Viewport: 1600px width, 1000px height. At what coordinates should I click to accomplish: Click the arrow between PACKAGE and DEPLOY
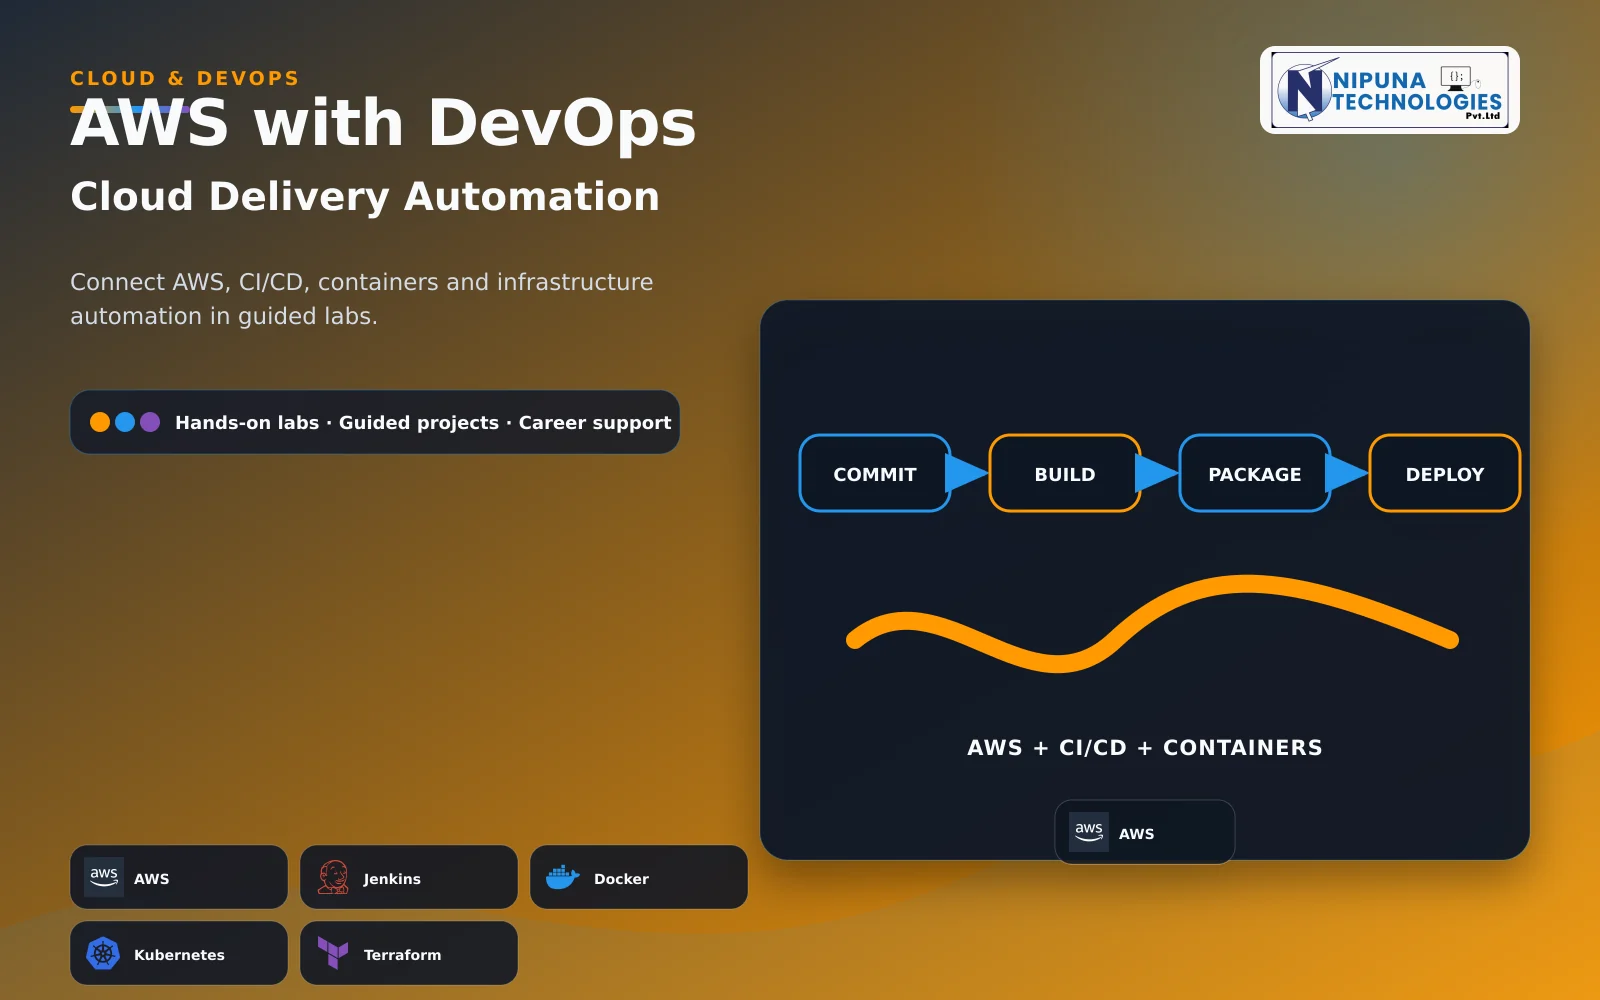click(1347, 473)
